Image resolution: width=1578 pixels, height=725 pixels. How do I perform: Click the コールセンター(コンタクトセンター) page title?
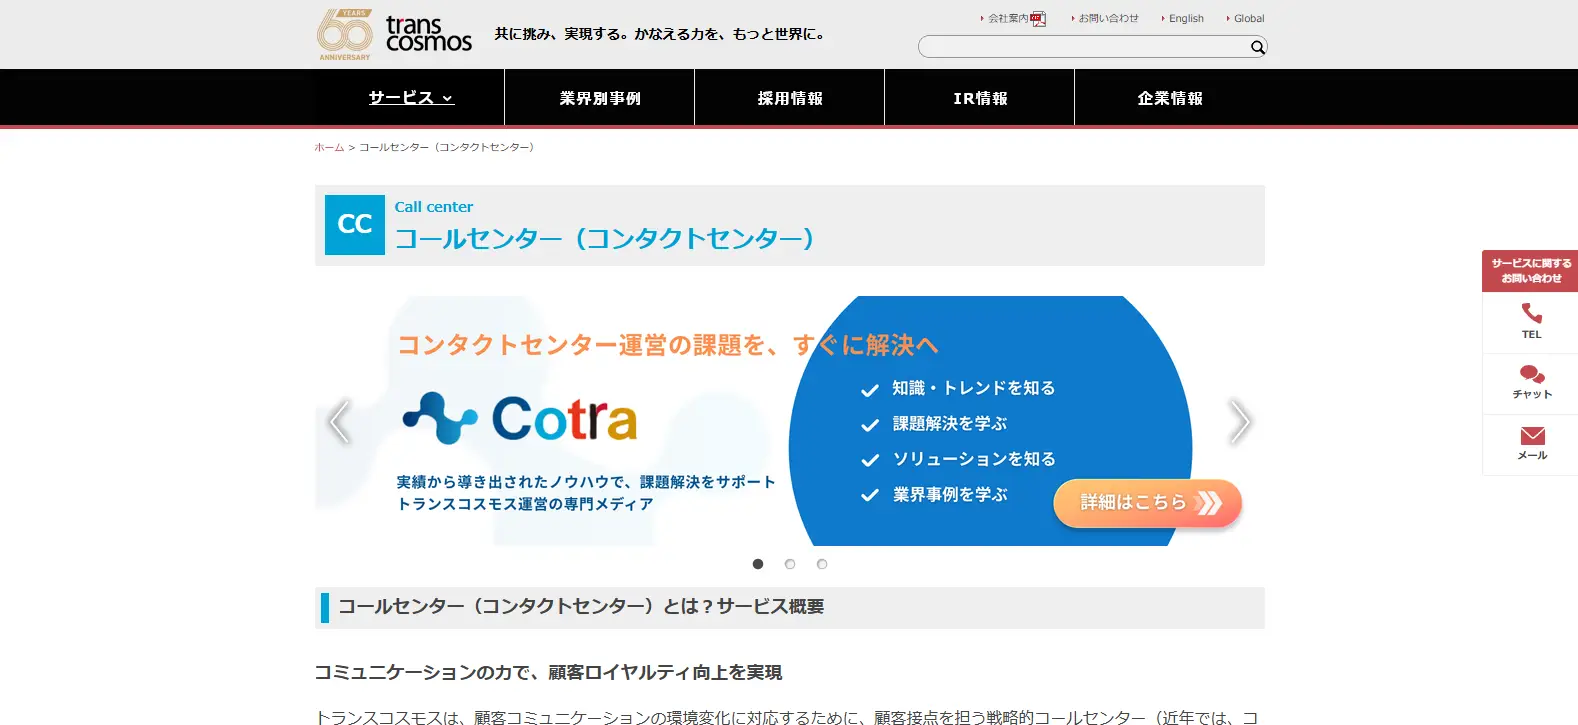(604, 239)
